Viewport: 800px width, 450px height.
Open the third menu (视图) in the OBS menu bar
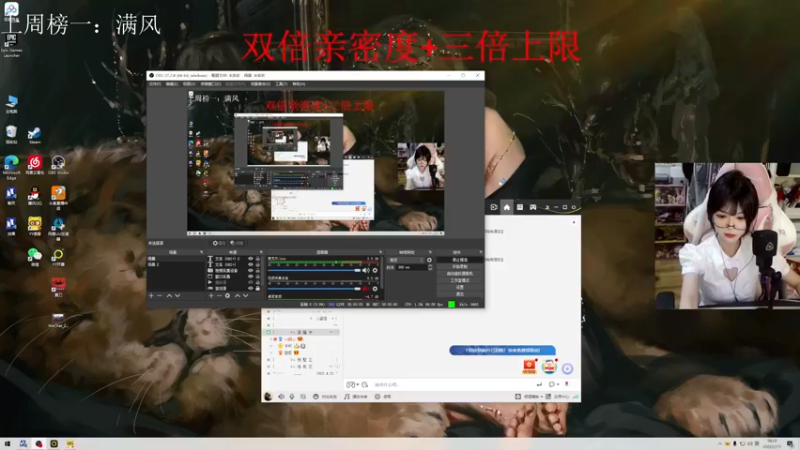pos(189,84)
